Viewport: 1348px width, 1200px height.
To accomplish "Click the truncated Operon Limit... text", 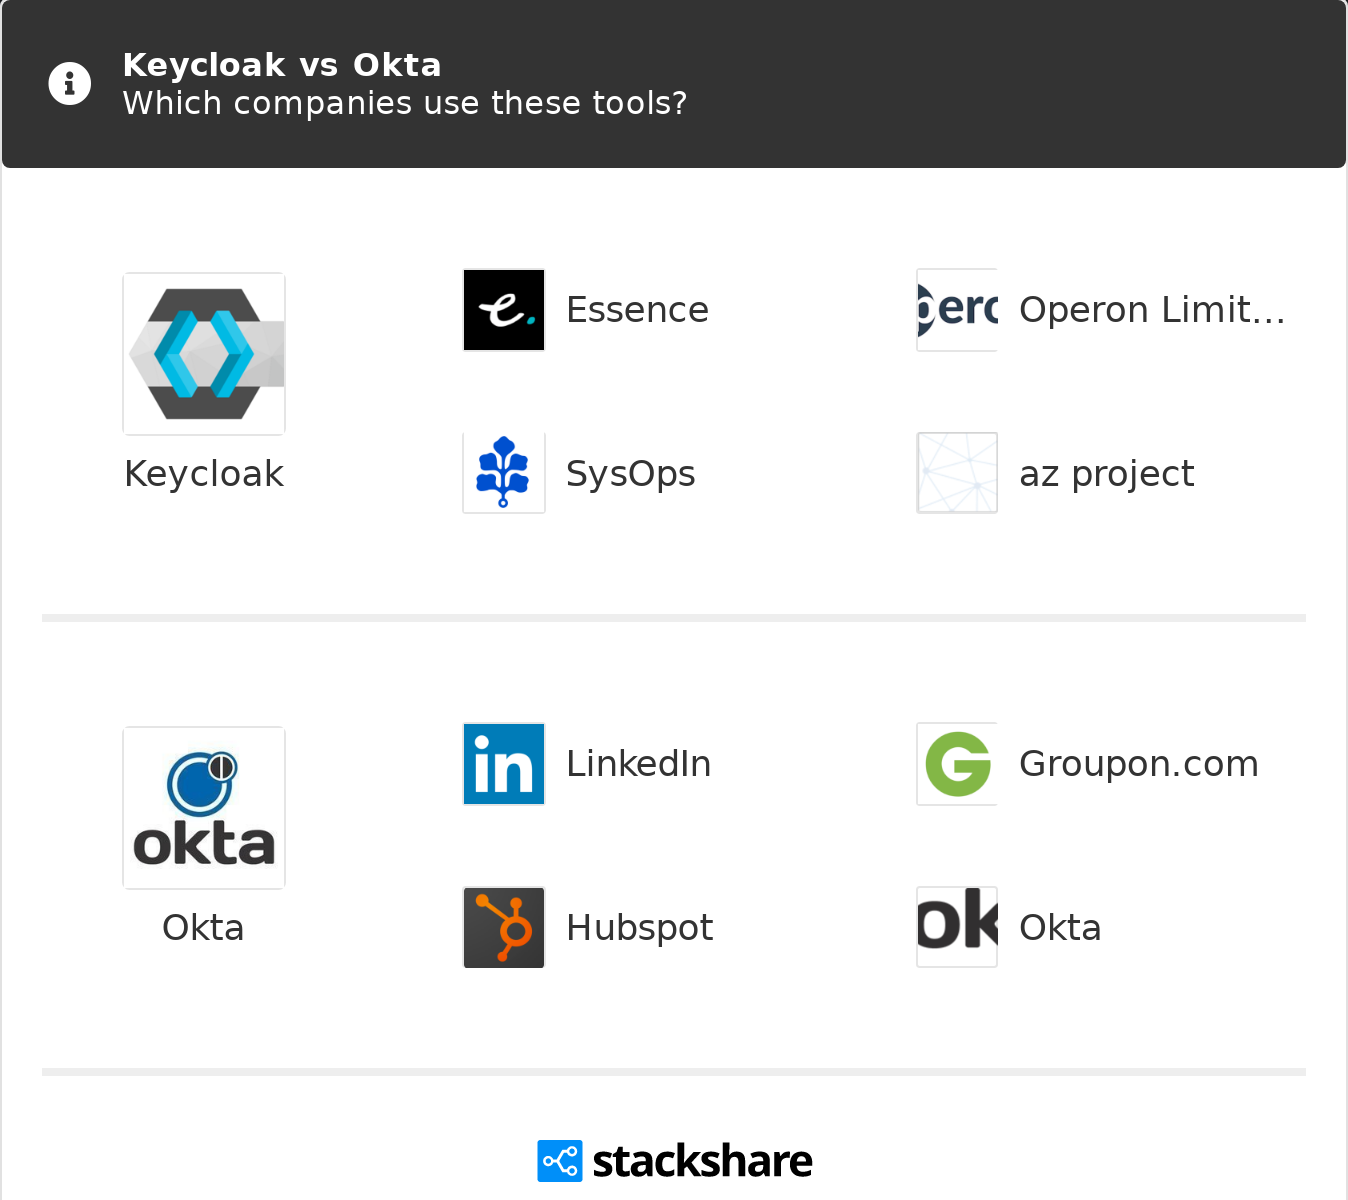I will pyautogui.click(x=1151, y=310).
